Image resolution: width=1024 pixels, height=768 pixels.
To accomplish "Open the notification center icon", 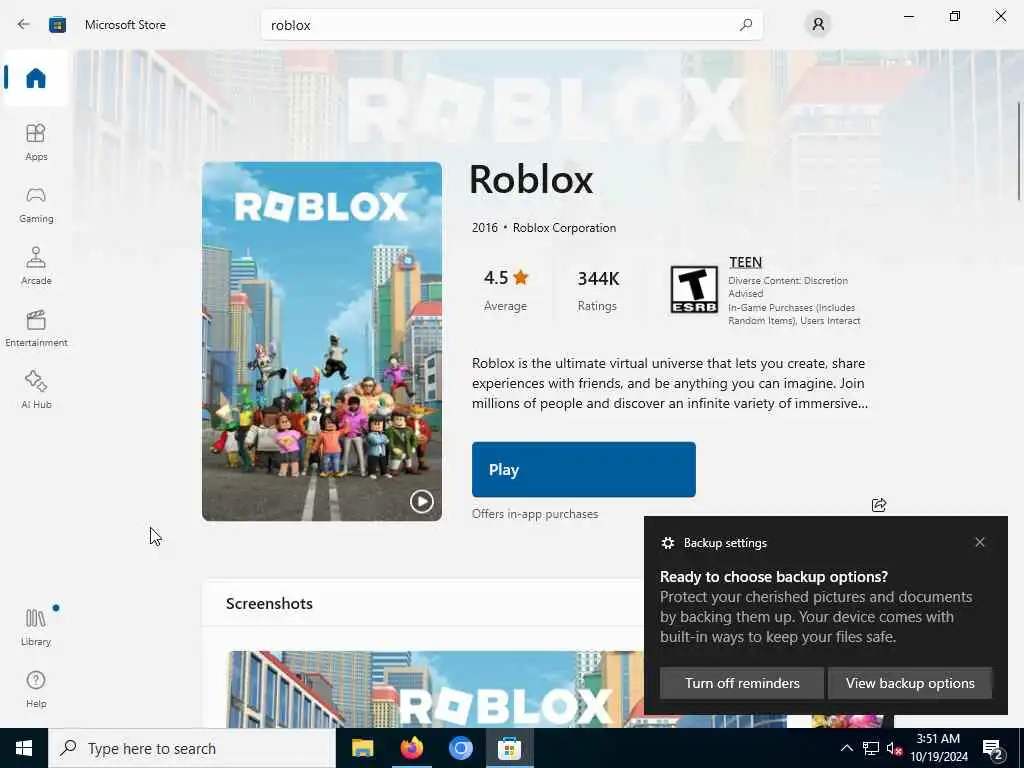I will click(993, 749).
